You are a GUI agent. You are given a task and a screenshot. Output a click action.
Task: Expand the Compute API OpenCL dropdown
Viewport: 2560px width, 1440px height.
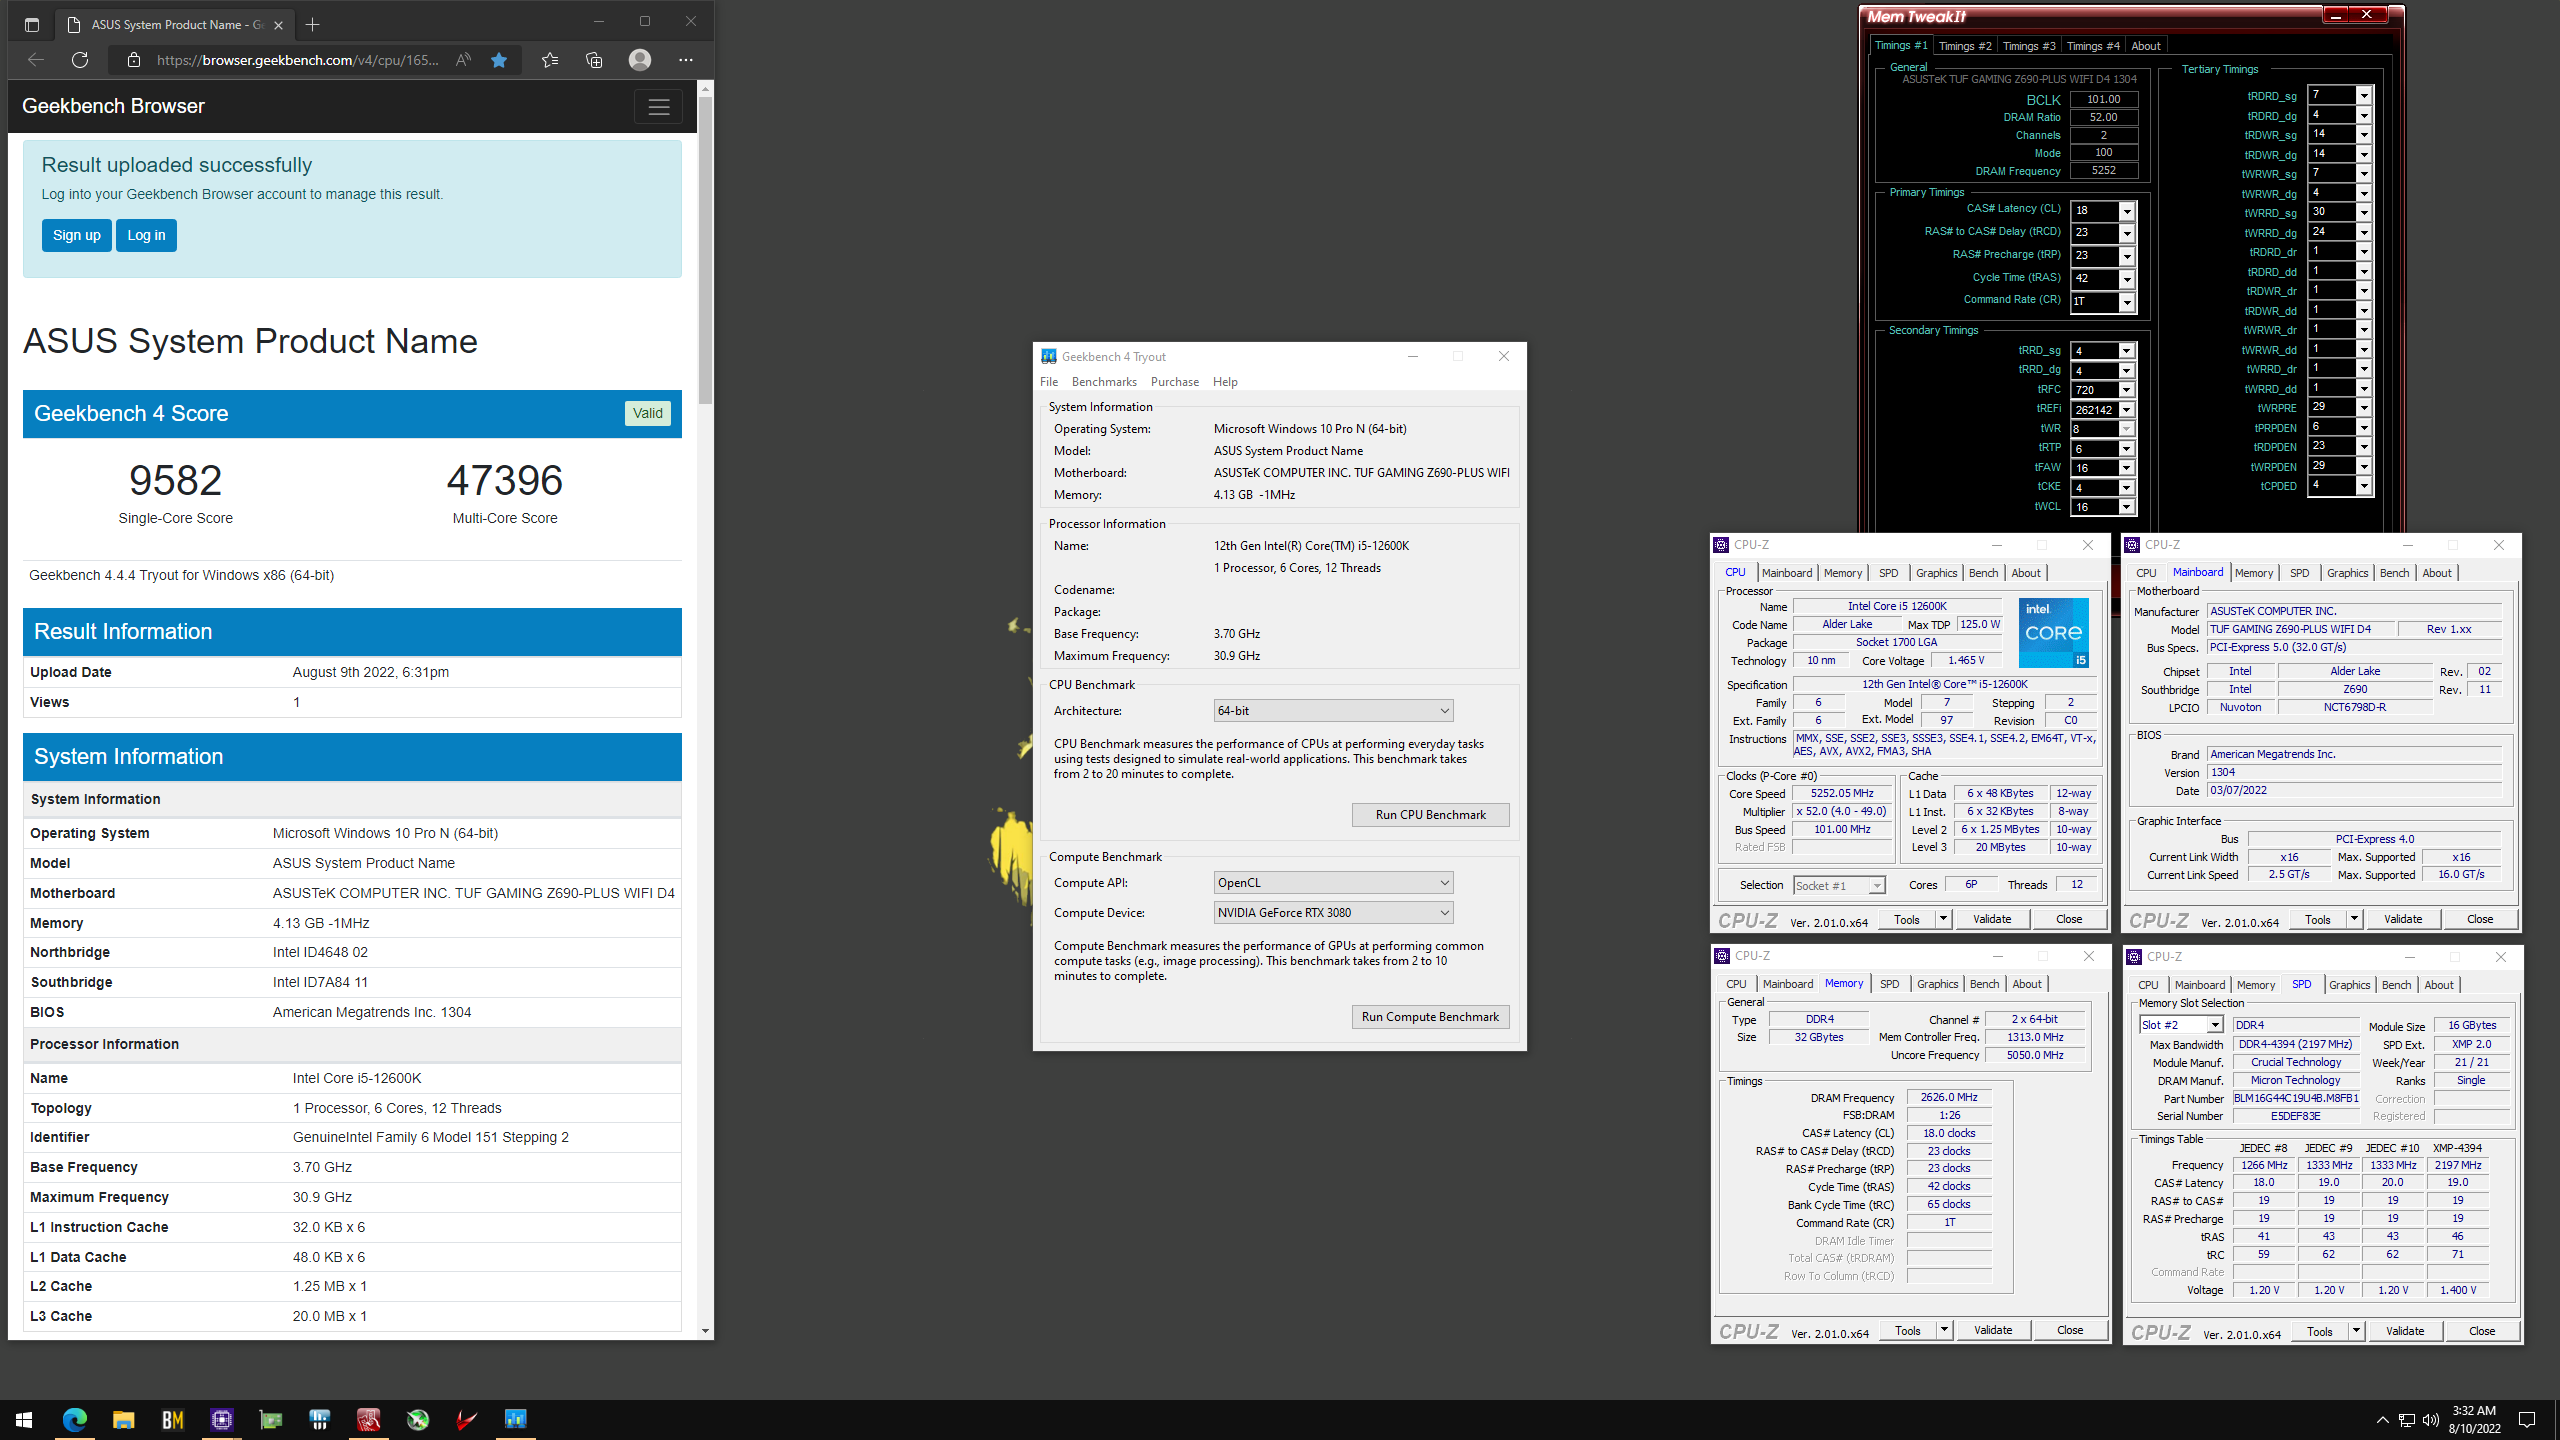1333,883
